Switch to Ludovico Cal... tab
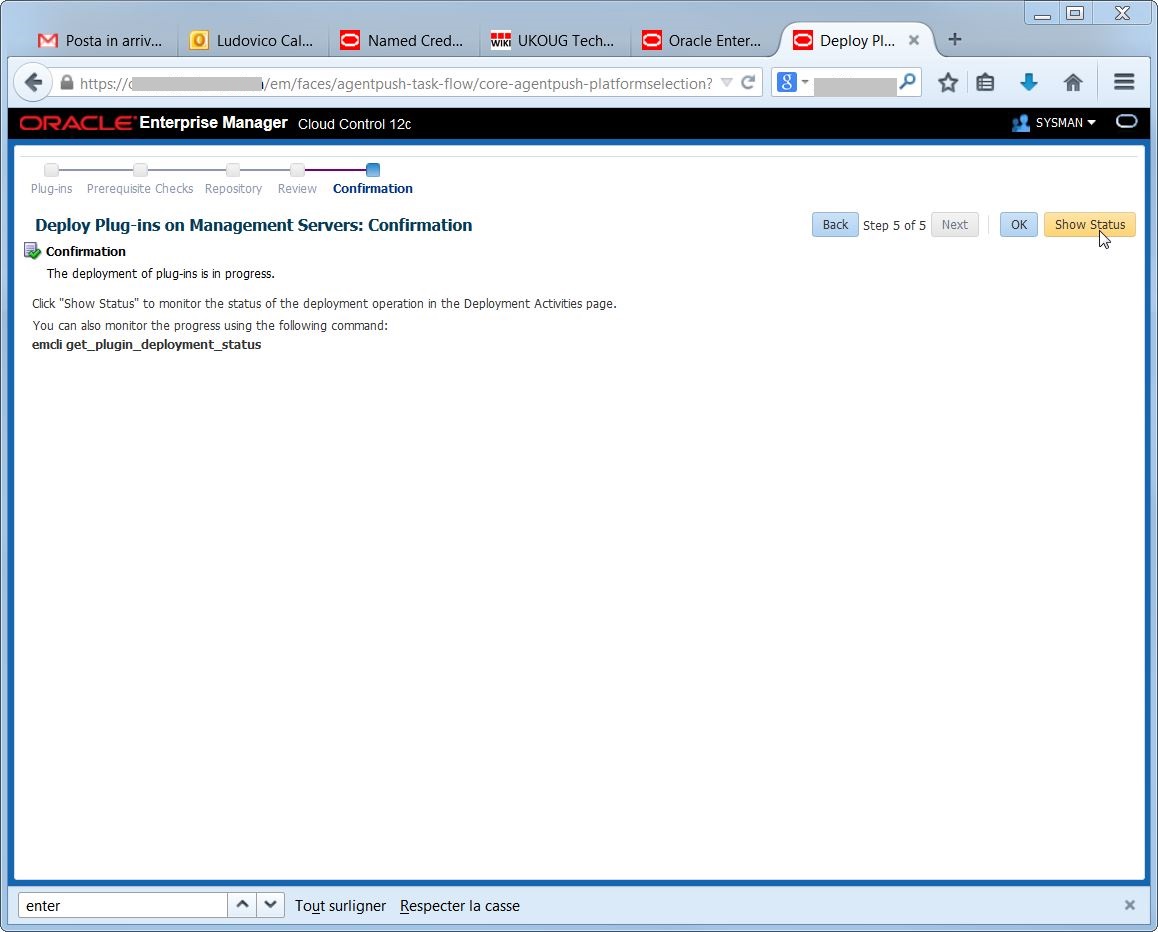1158x932 pixels. click(x=251, y=41)
